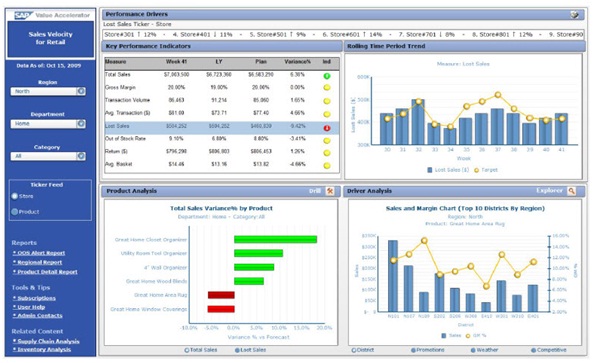Click the yellow indicator for Out of Stock Rate
This screenshot has width=593, height=363.
(327, 141)
